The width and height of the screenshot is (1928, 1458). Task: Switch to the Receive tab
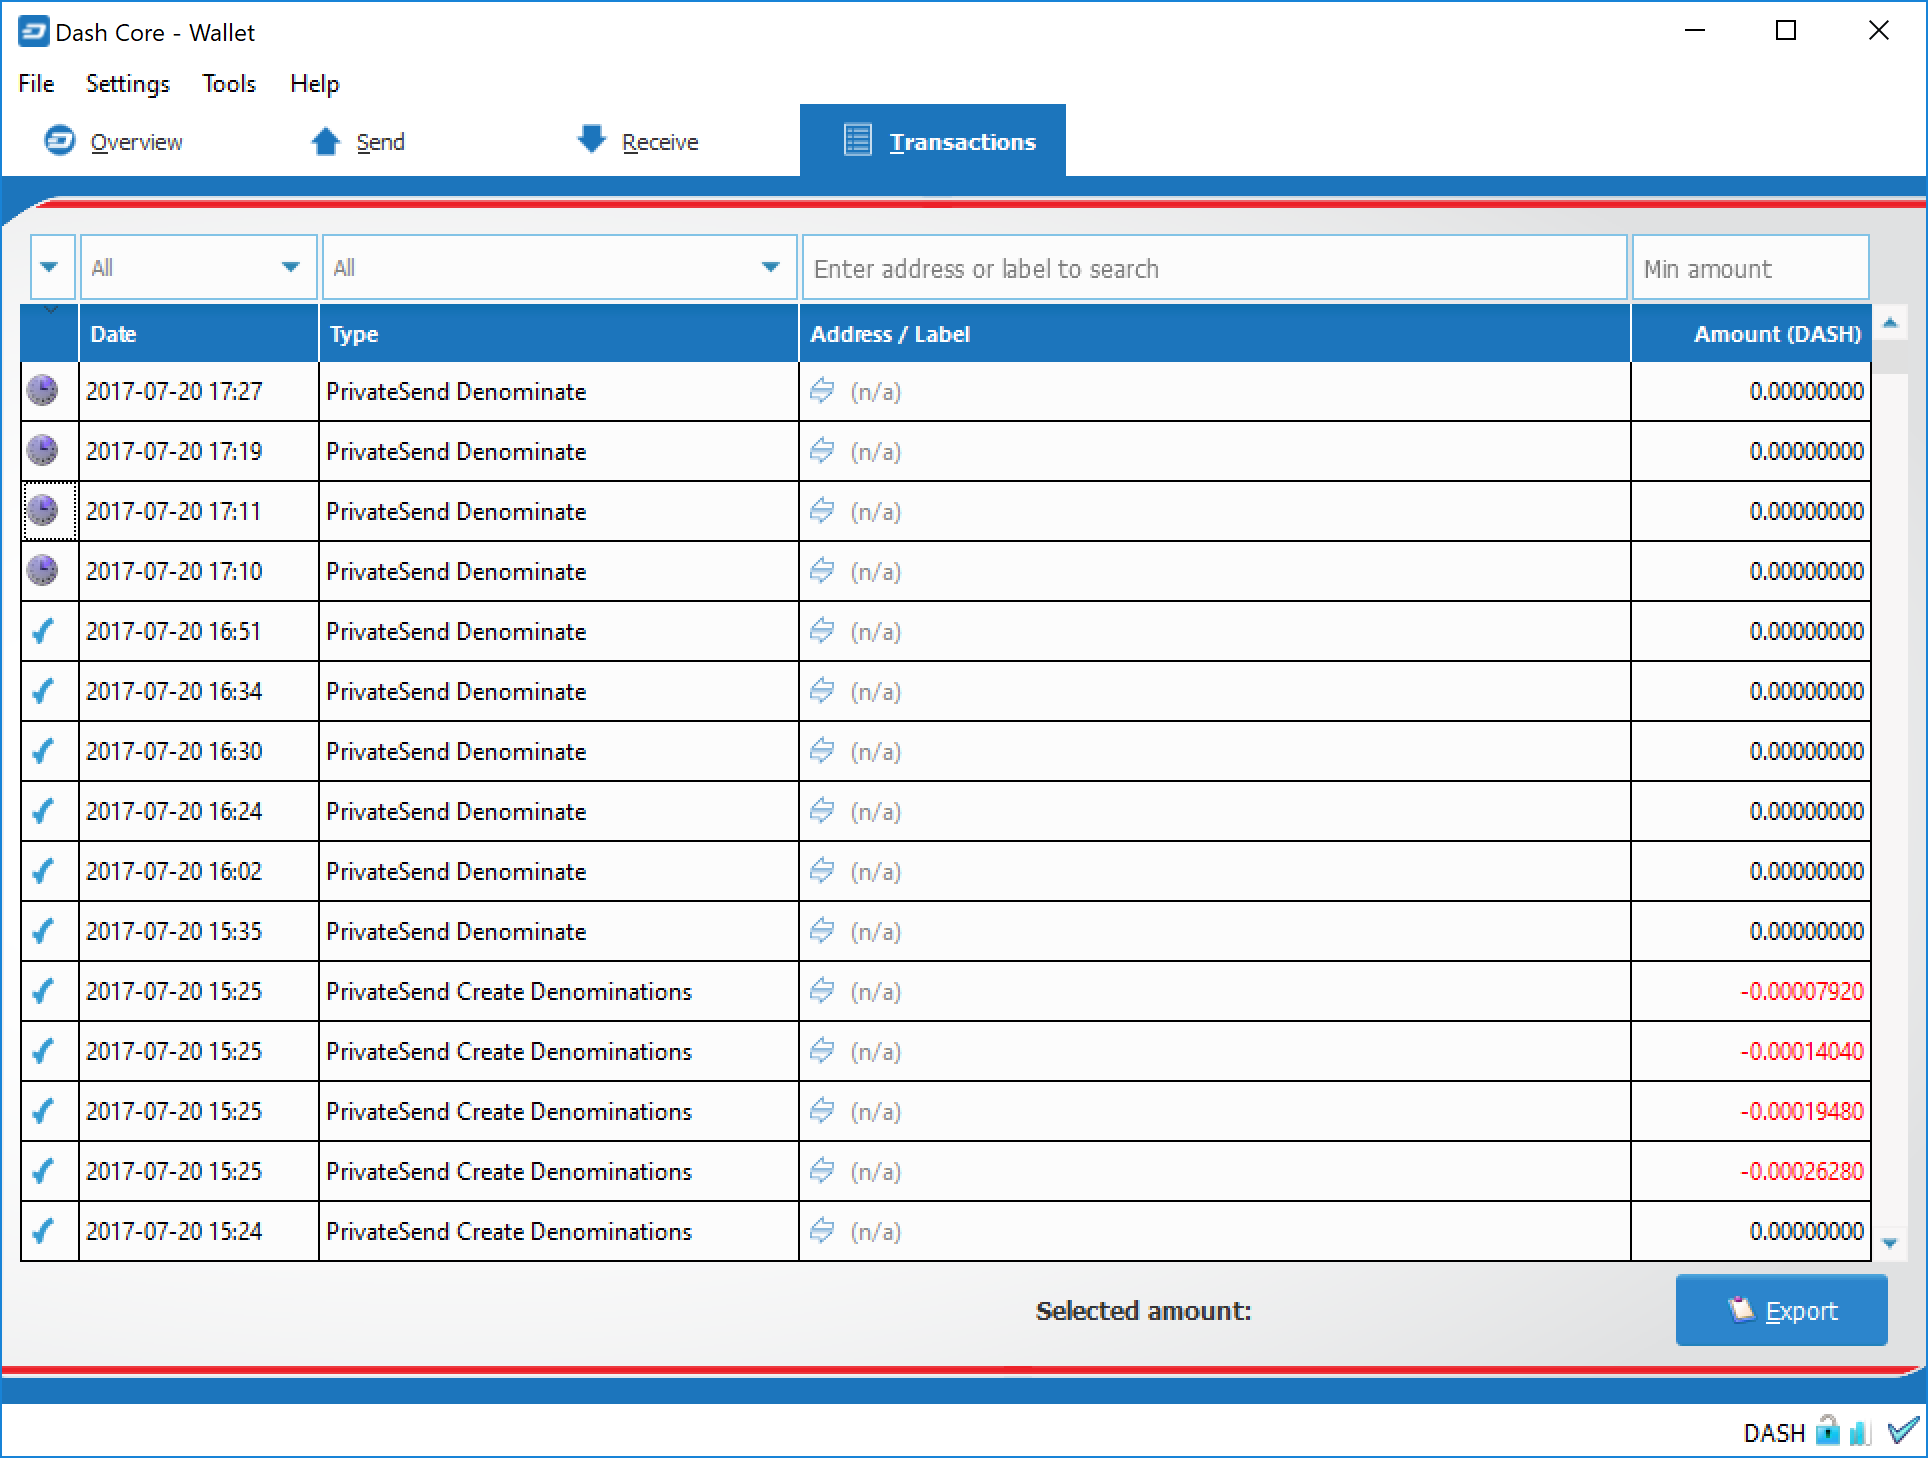pyautogui.click(x=638, y=142)
